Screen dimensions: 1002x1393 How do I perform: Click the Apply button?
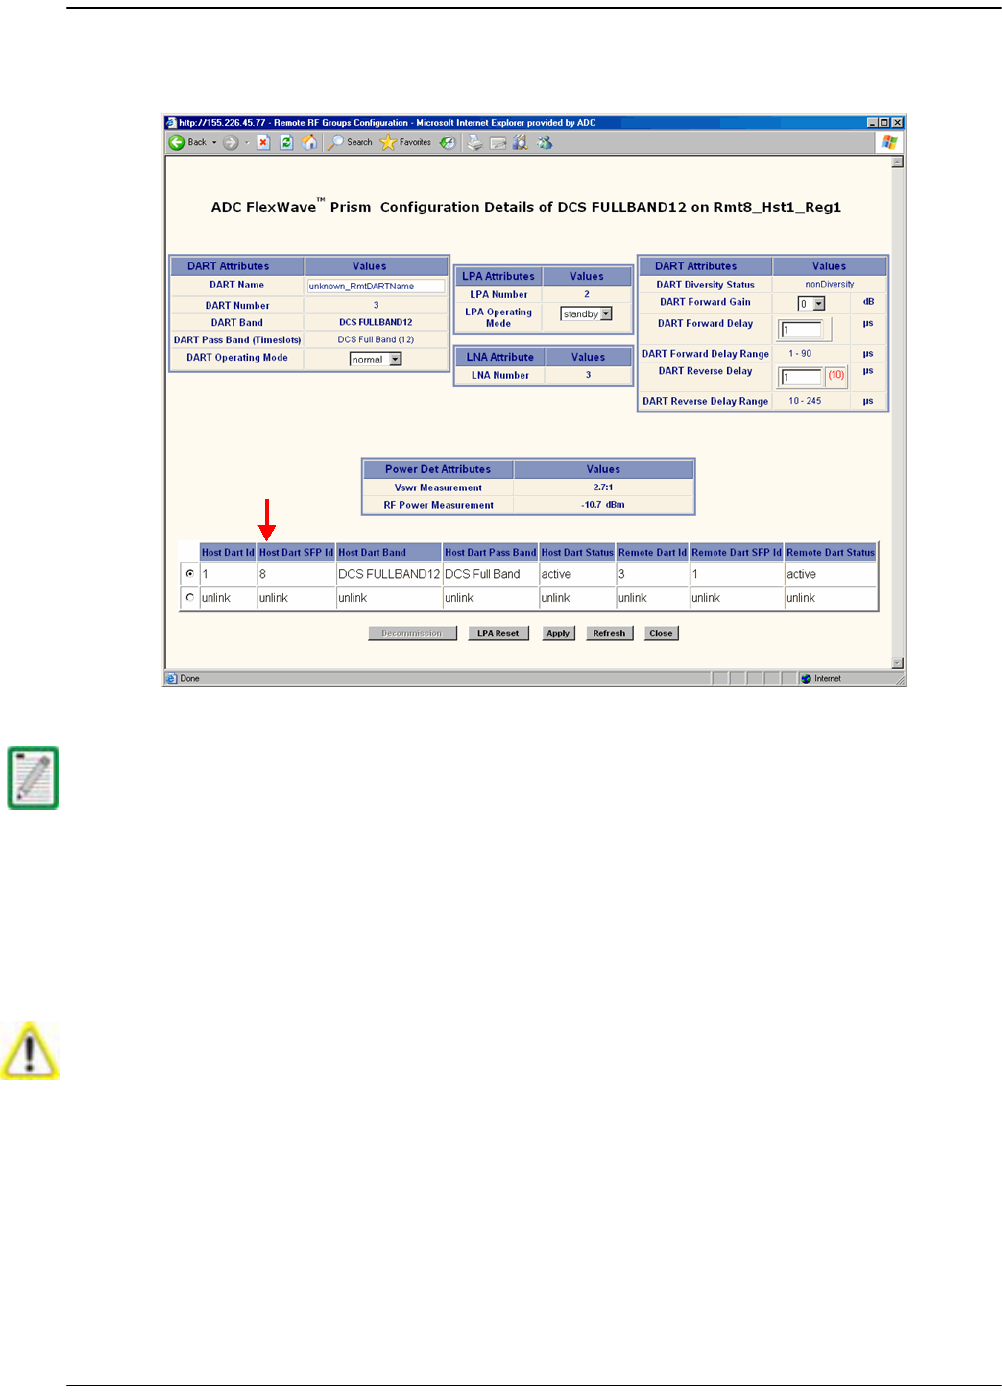[x=558, y=633]
